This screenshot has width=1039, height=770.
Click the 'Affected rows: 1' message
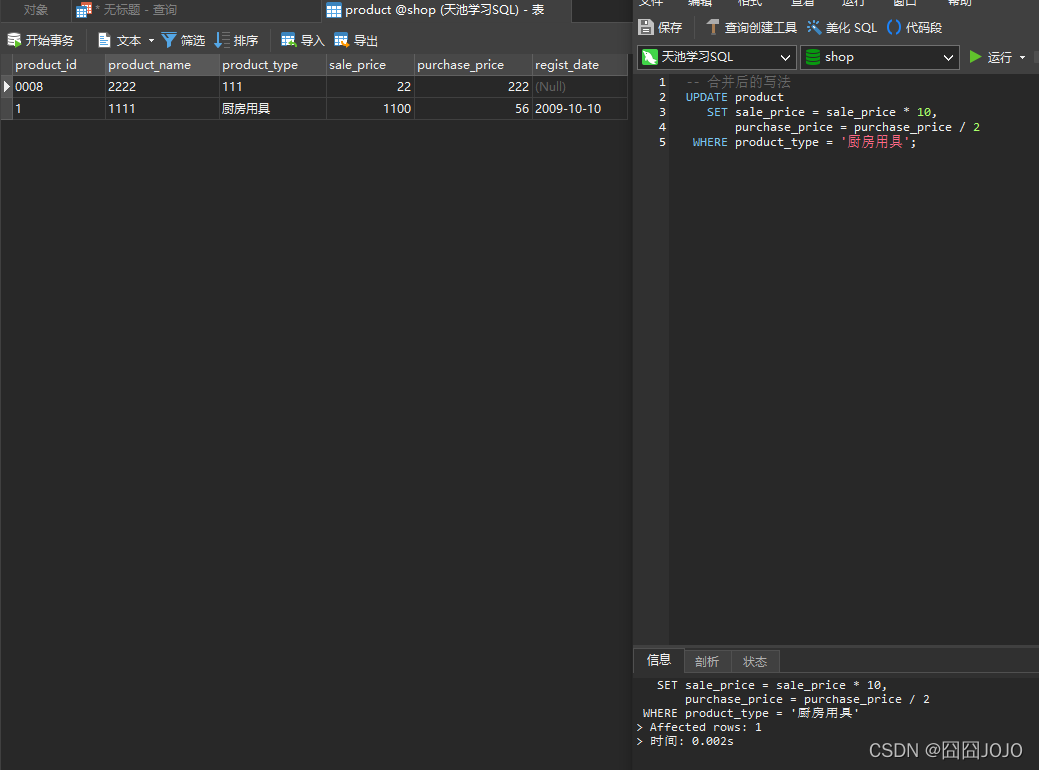coord(699,727)
